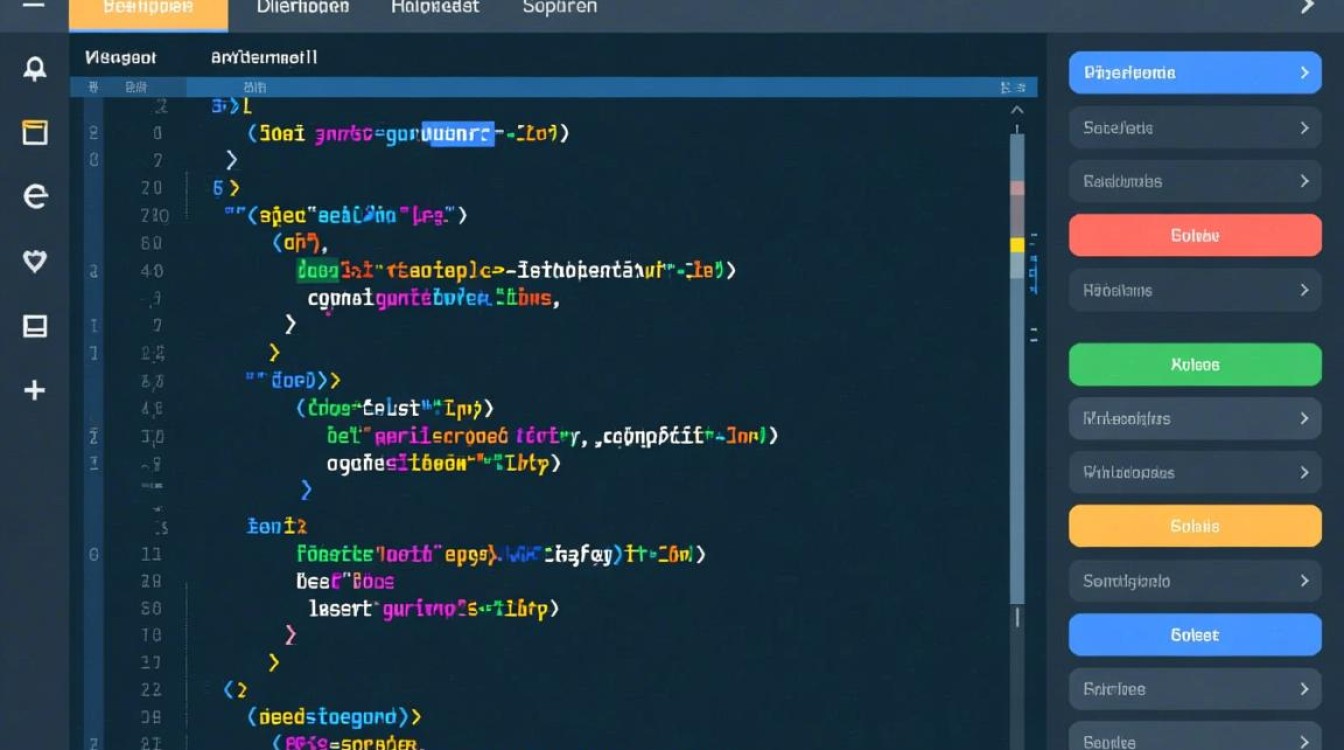Open the monitor panel icon in sidebar
1344x750 pixels.
coord(35,326)
